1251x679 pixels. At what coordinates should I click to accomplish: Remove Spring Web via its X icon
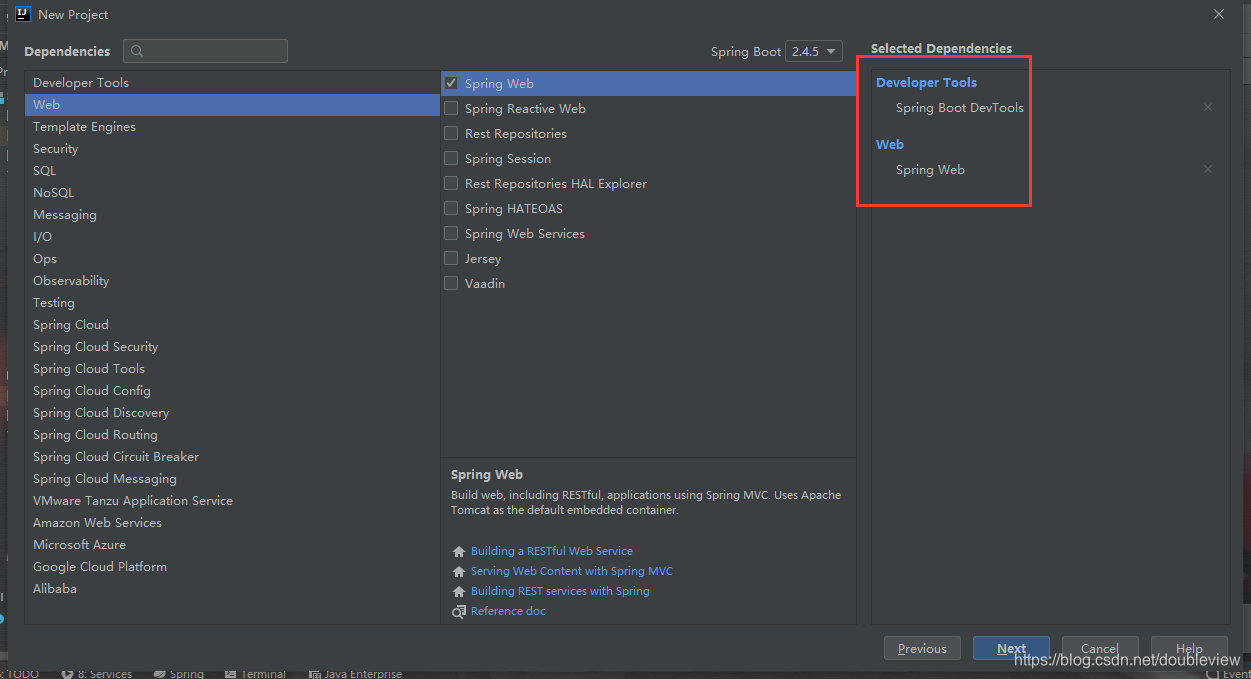[1207, 169]
